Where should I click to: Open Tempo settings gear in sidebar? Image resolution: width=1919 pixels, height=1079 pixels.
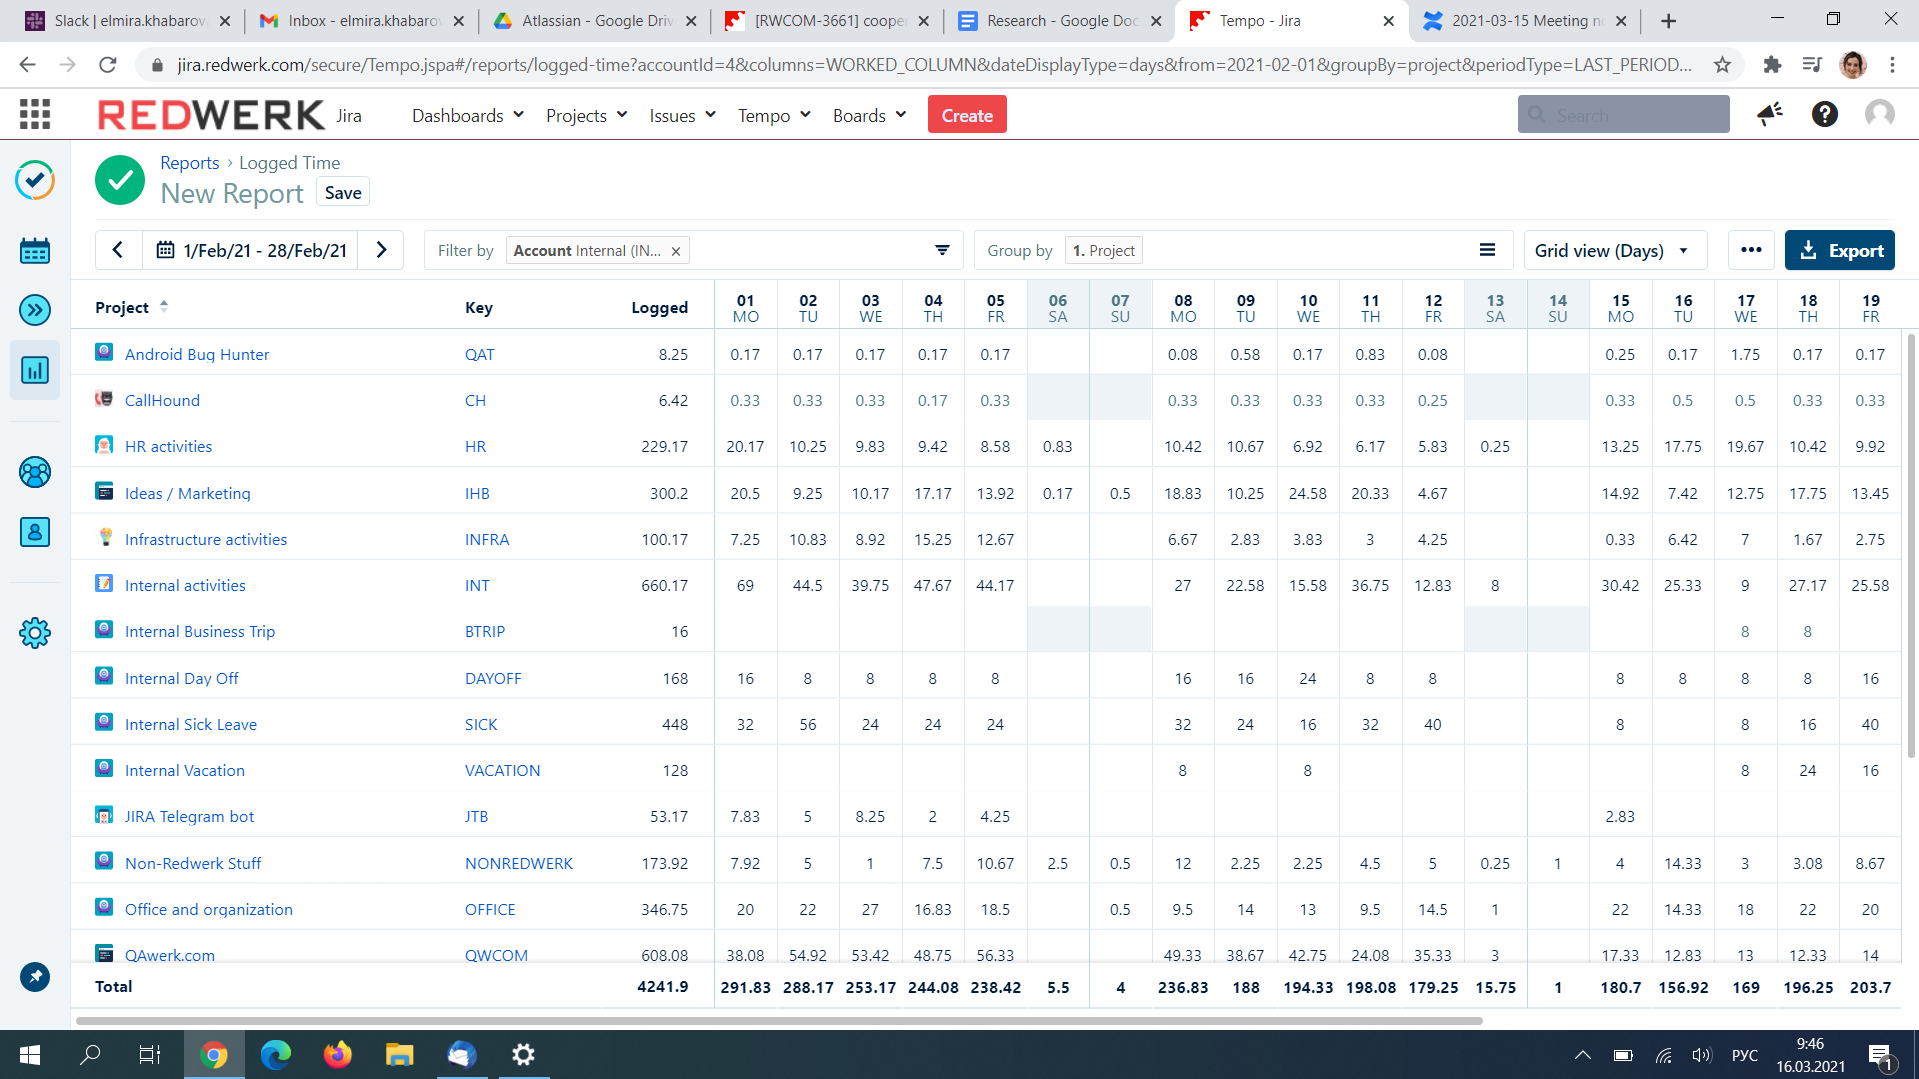(x=35, y=633)
